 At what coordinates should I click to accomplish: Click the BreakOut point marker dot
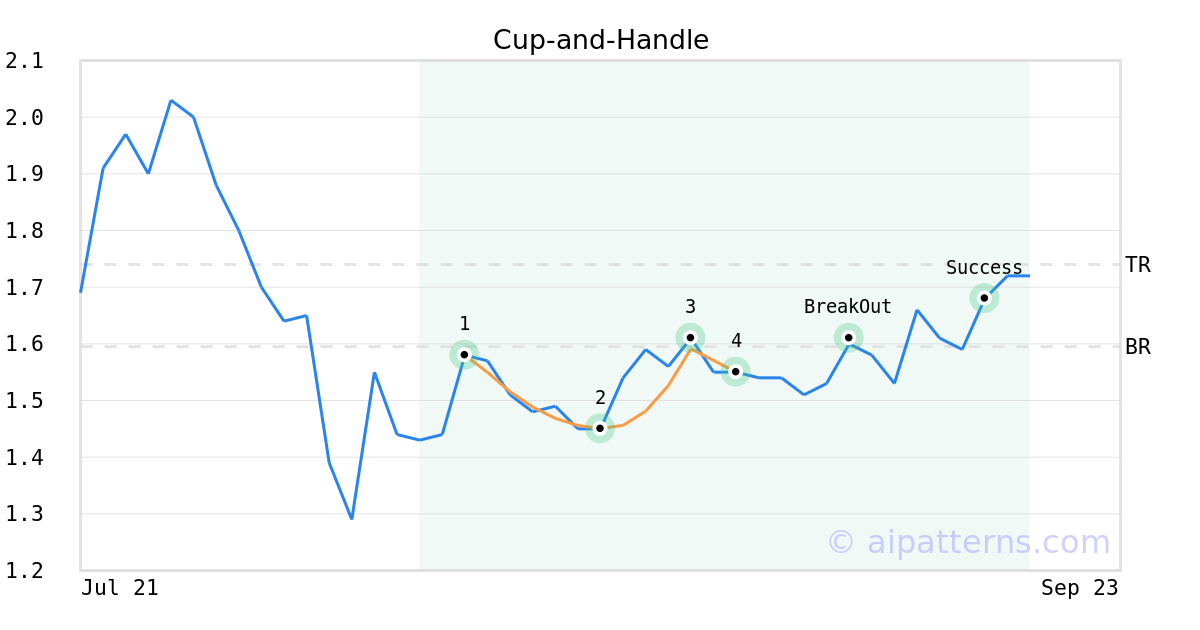coord(848,337)
